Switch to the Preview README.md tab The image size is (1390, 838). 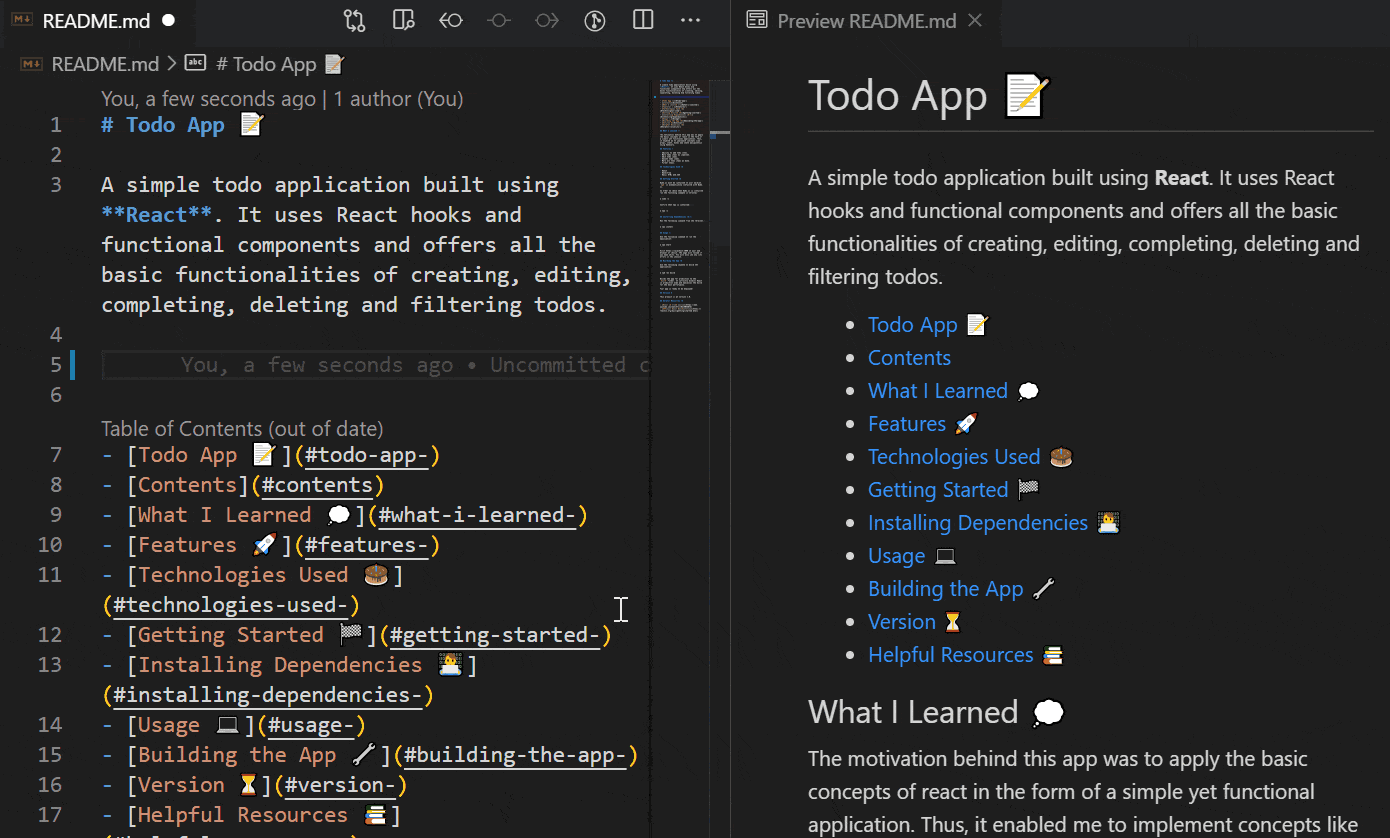(x=866, y=21)
